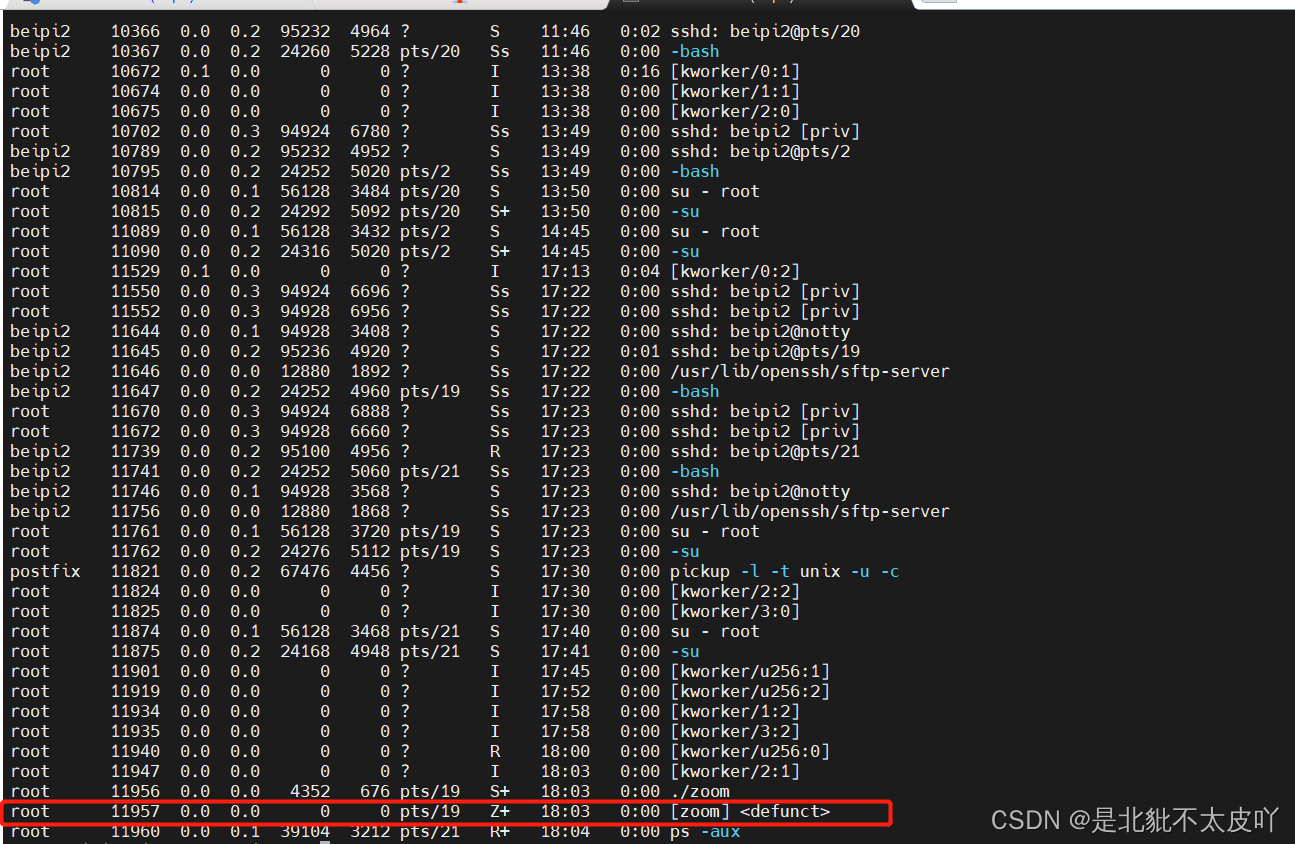Click the command 'sshd: beipi2@pts/20'
Viewport: 1295px width, 844px height.
click(765, 31)
